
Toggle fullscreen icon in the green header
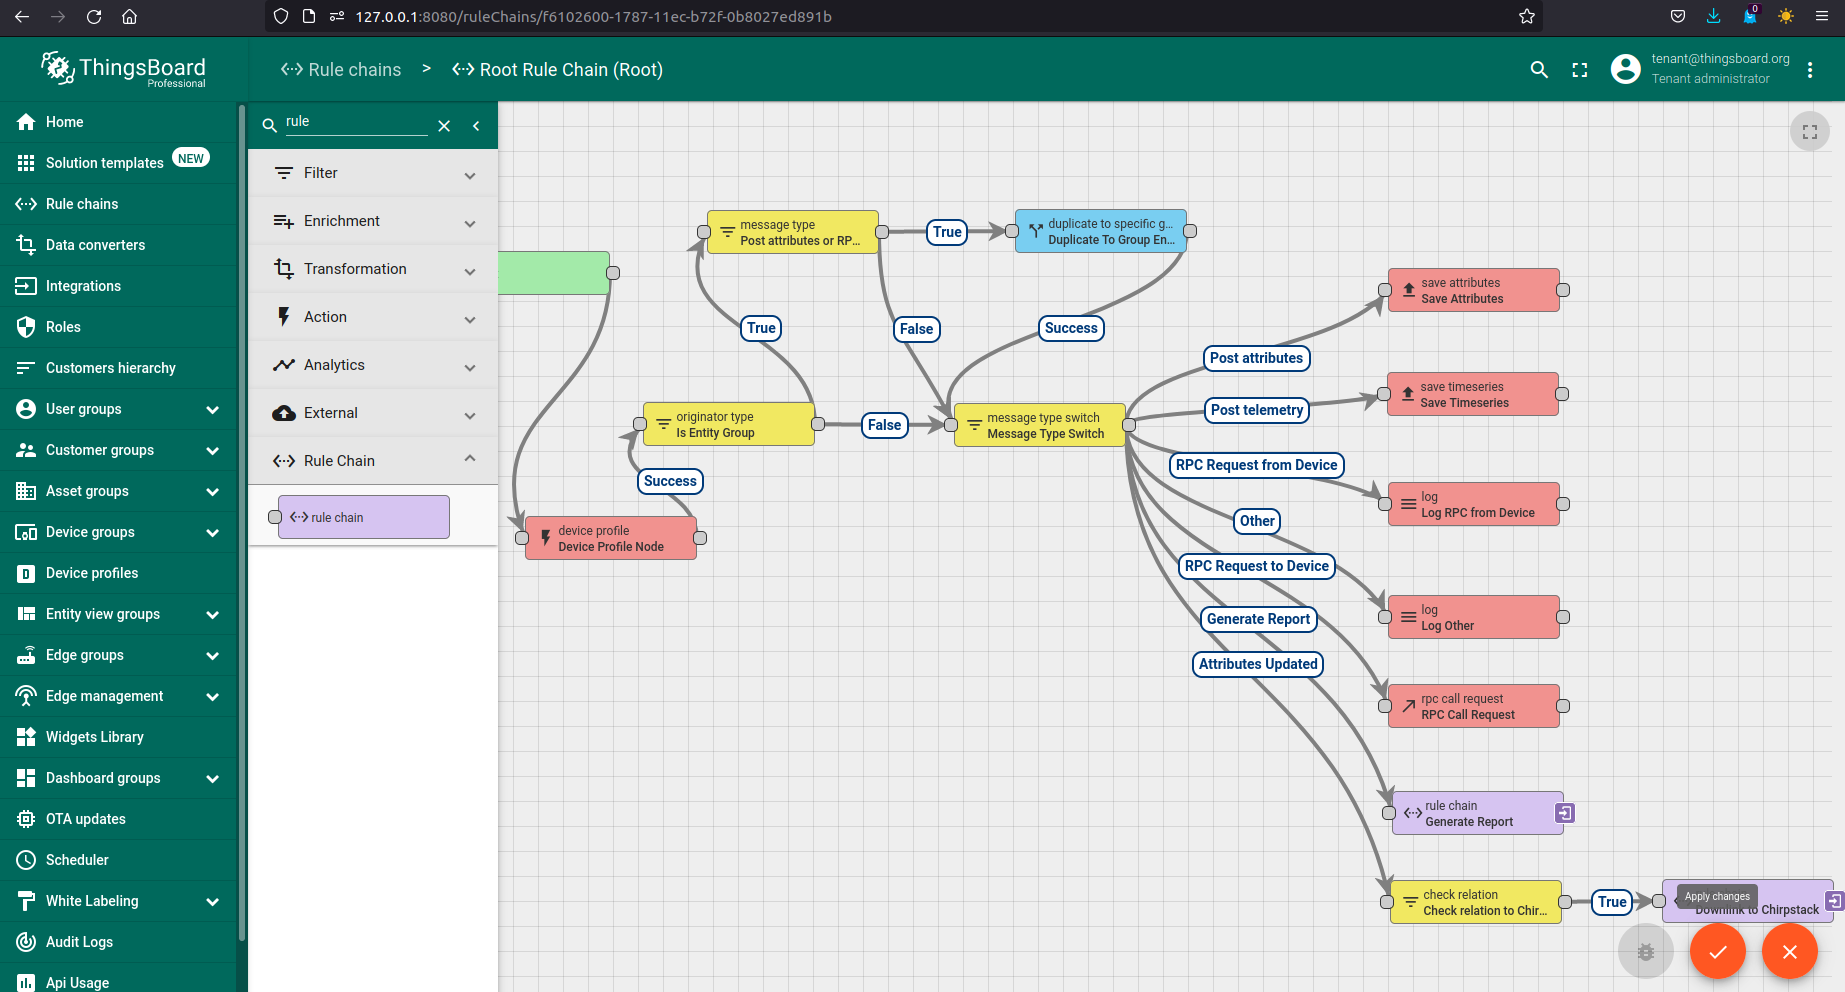click(1580, 69)
